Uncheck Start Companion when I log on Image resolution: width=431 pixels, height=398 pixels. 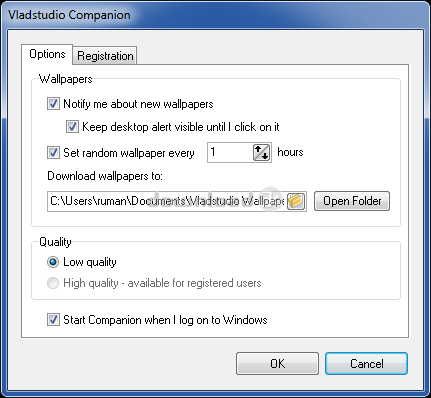pos(53,320)
